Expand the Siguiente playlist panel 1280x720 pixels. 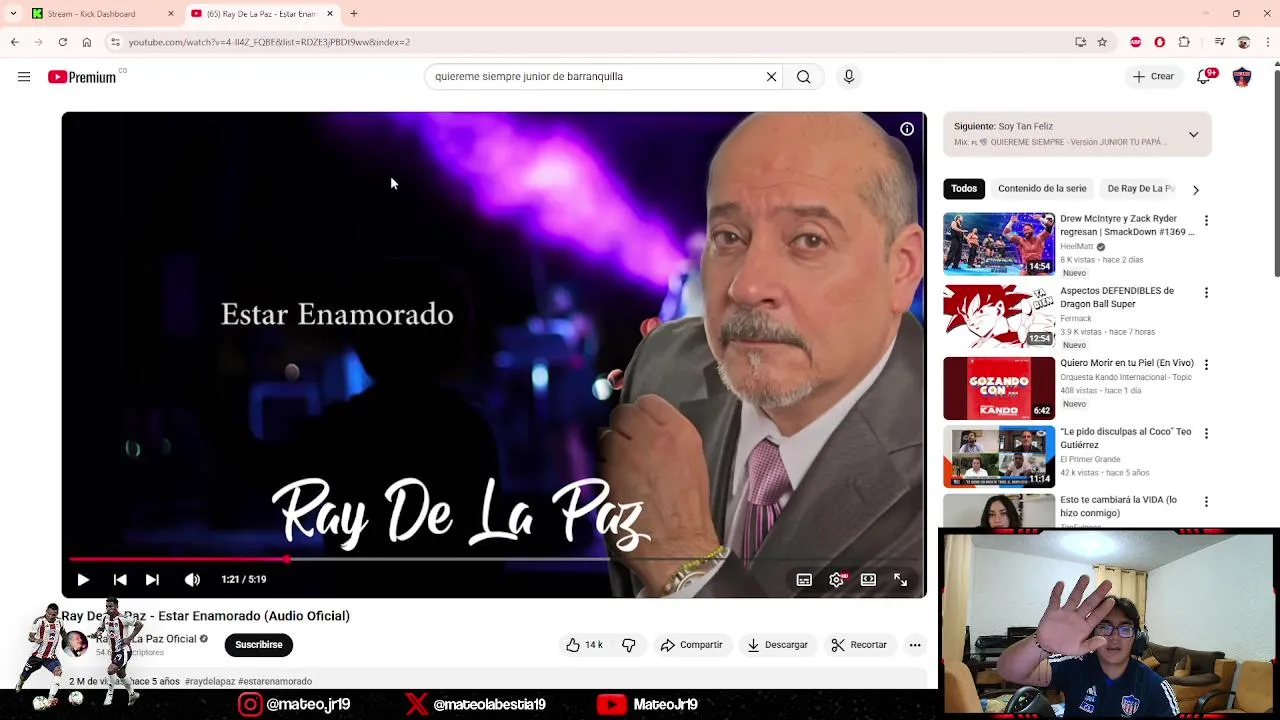[1193, 134]
